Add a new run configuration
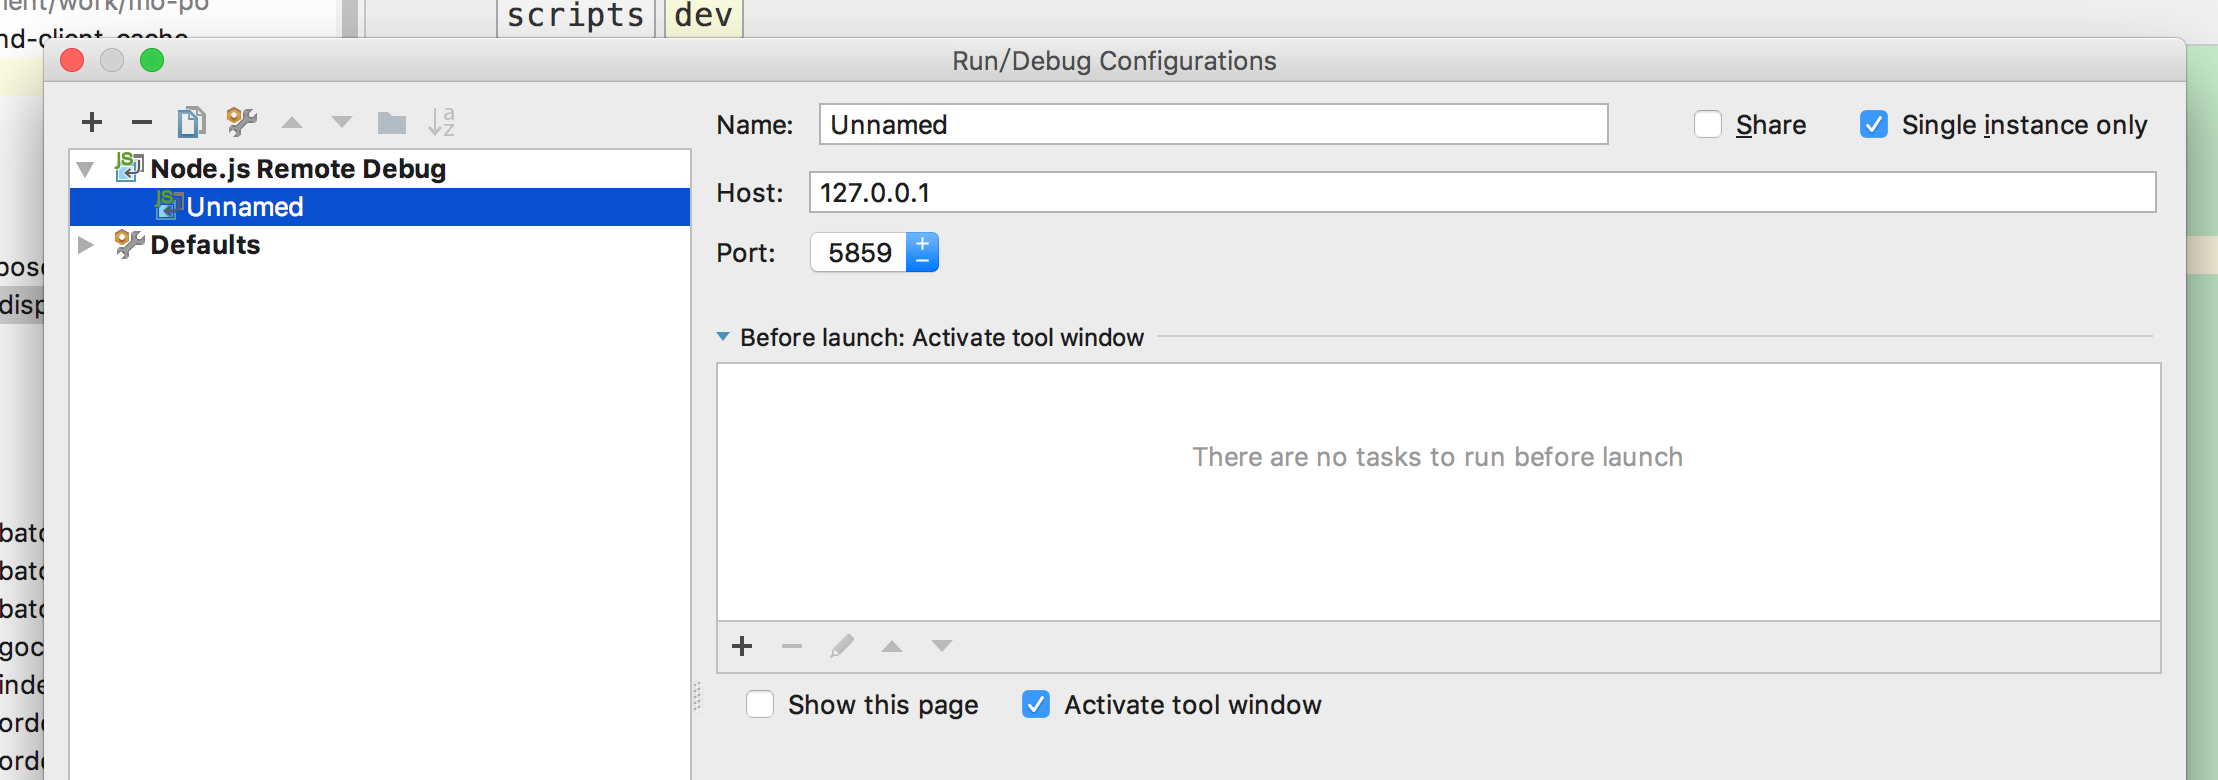This screenshot has width=2218, height=780. coord(92,123)
